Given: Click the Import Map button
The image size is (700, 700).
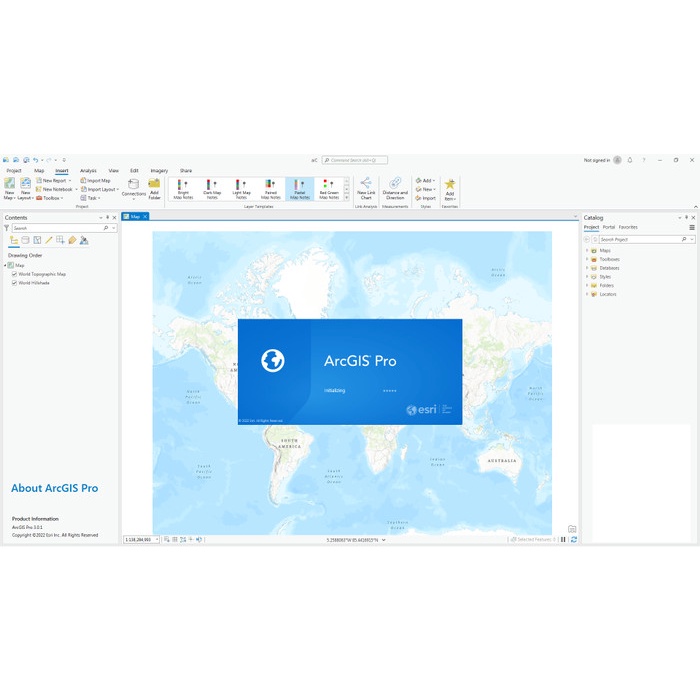Looking at the screenshot, I should [x=95, y=180].
